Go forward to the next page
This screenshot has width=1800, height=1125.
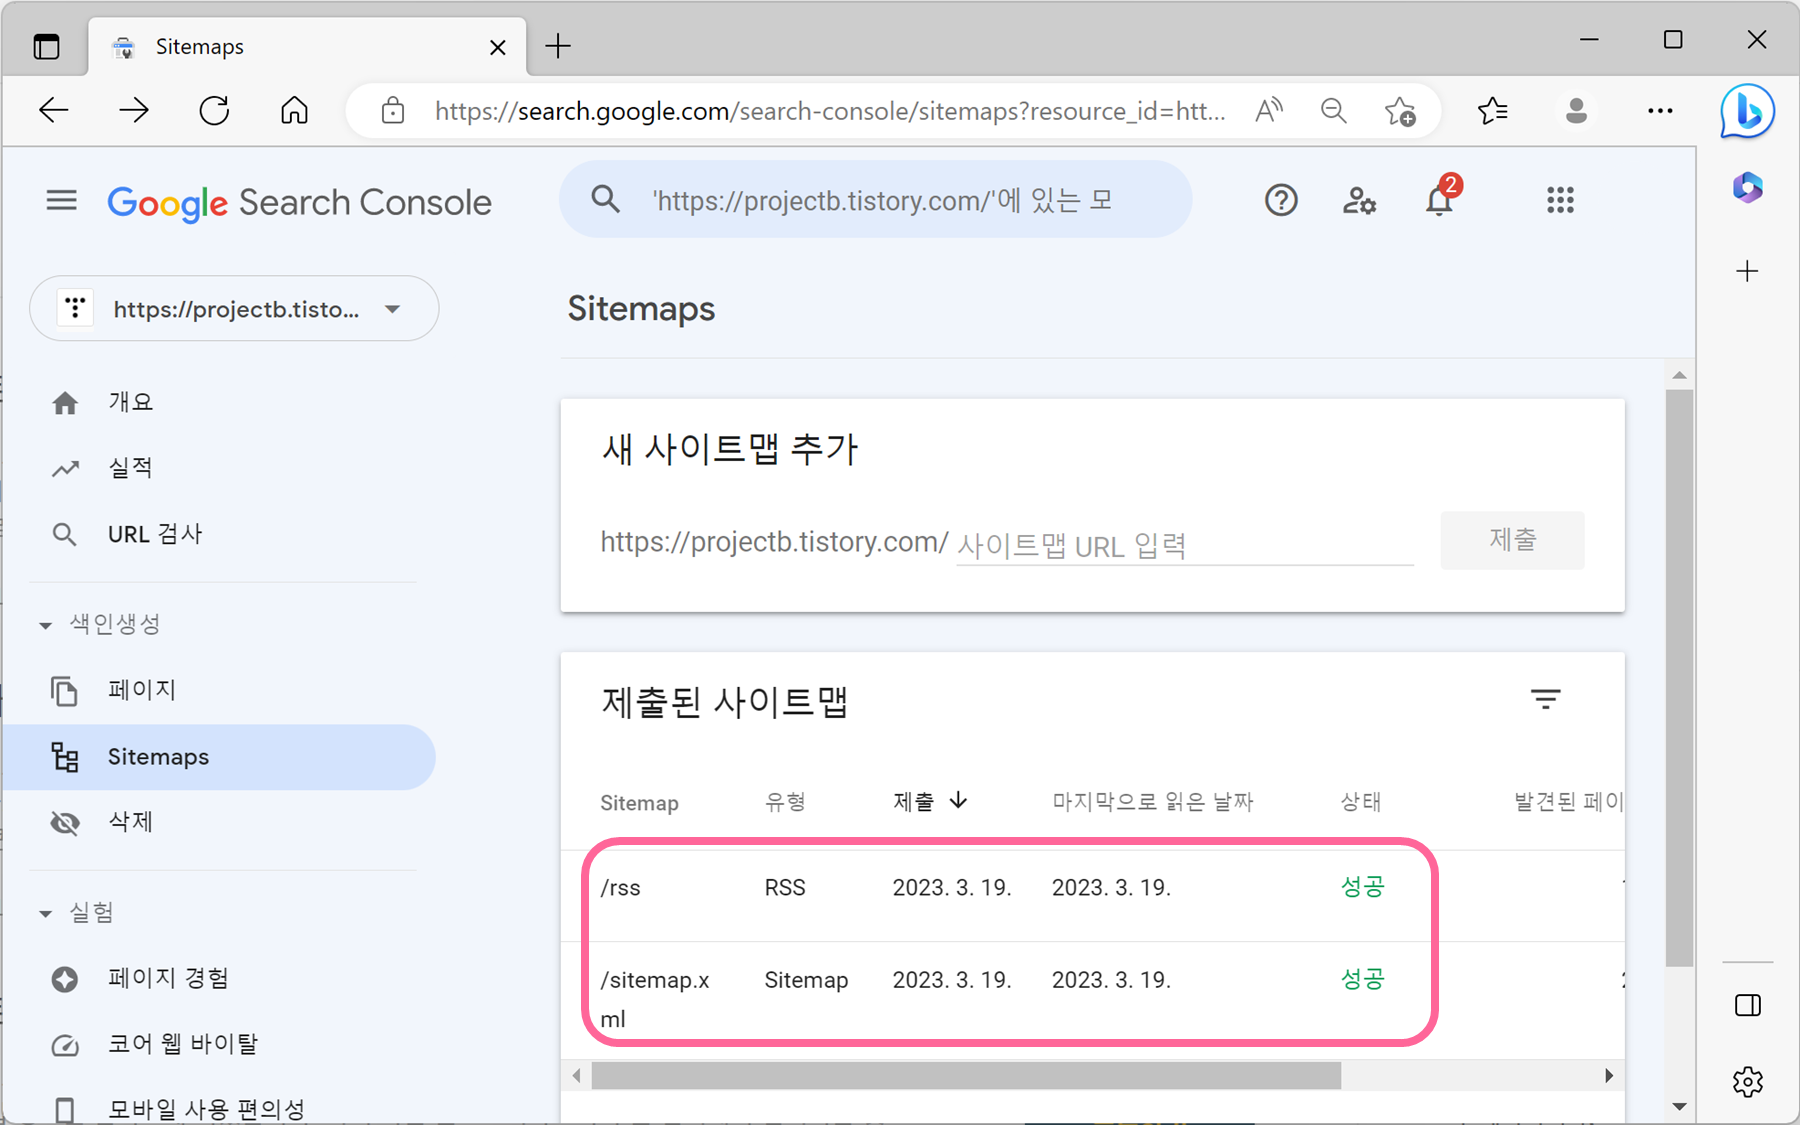pos(134,110)
